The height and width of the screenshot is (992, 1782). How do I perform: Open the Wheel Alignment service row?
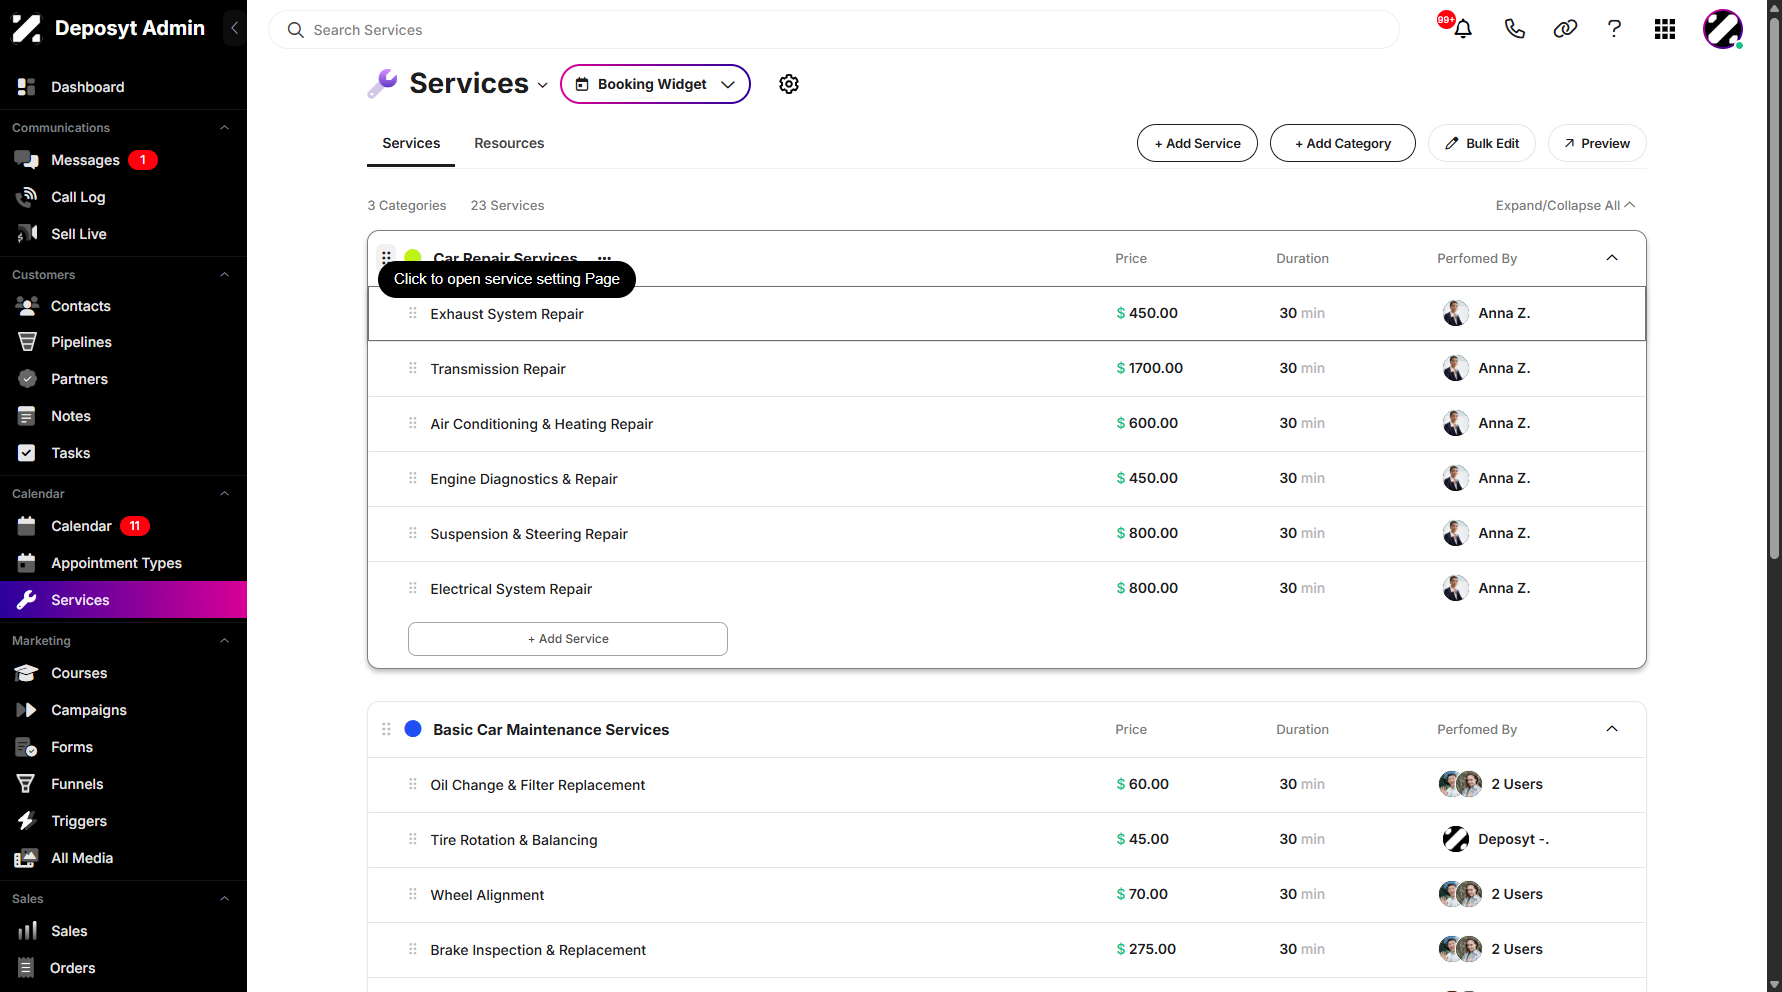coord(1007,895)
